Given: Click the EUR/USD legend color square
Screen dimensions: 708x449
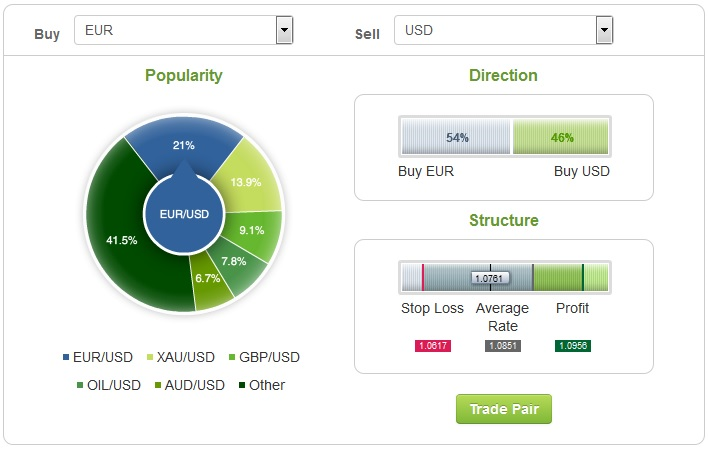Looking at the screenshot, I should 66,357.
